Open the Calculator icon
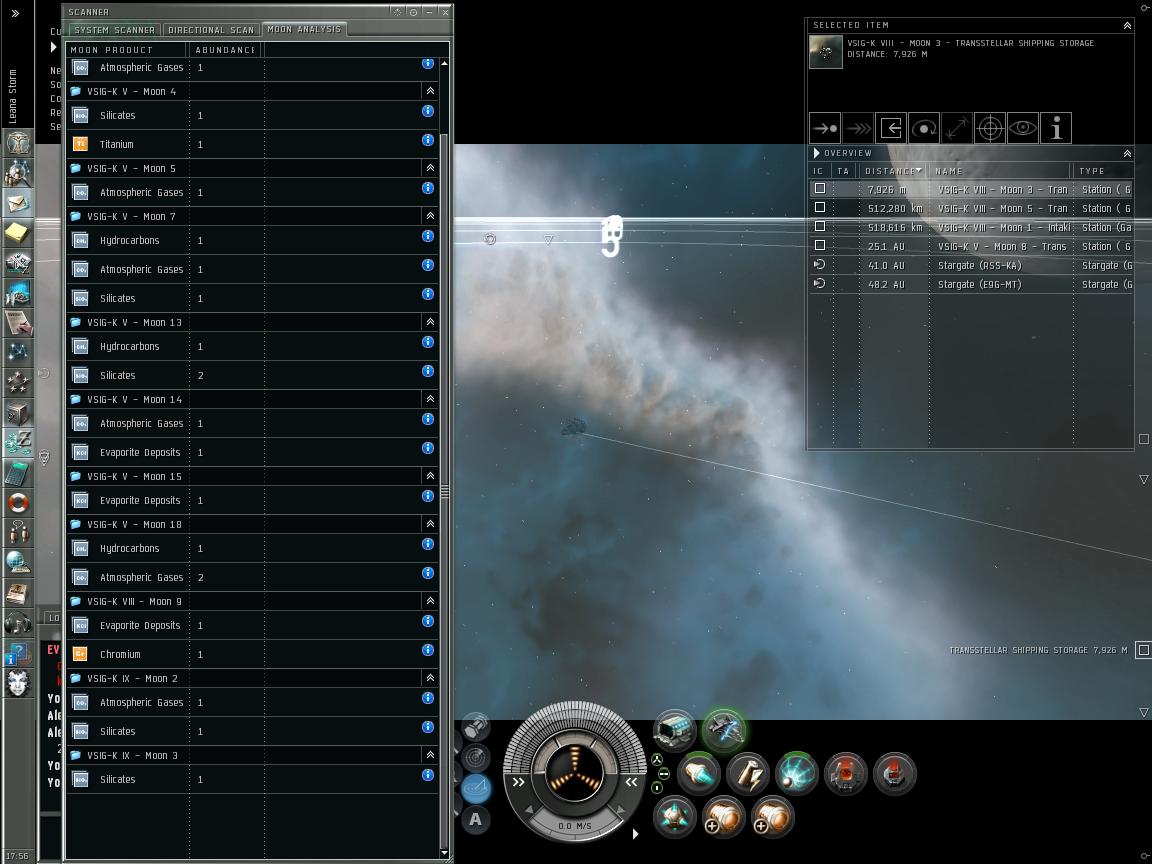 coord(18,473)
